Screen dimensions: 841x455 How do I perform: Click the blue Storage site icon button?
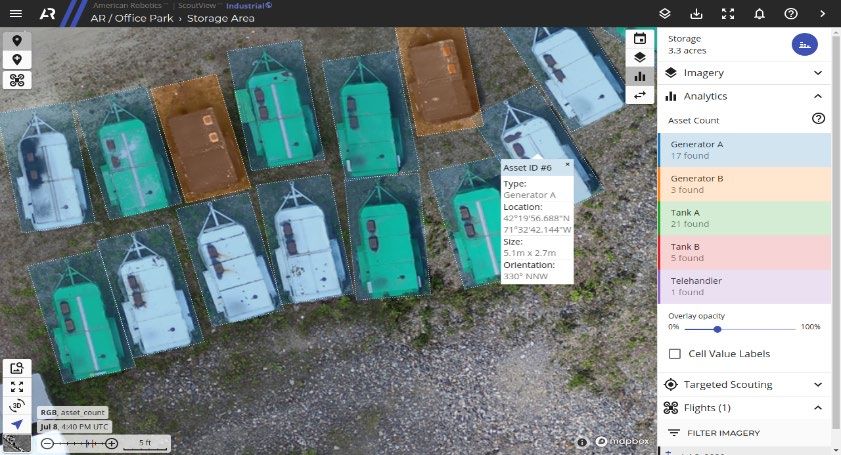coord(804,44)
